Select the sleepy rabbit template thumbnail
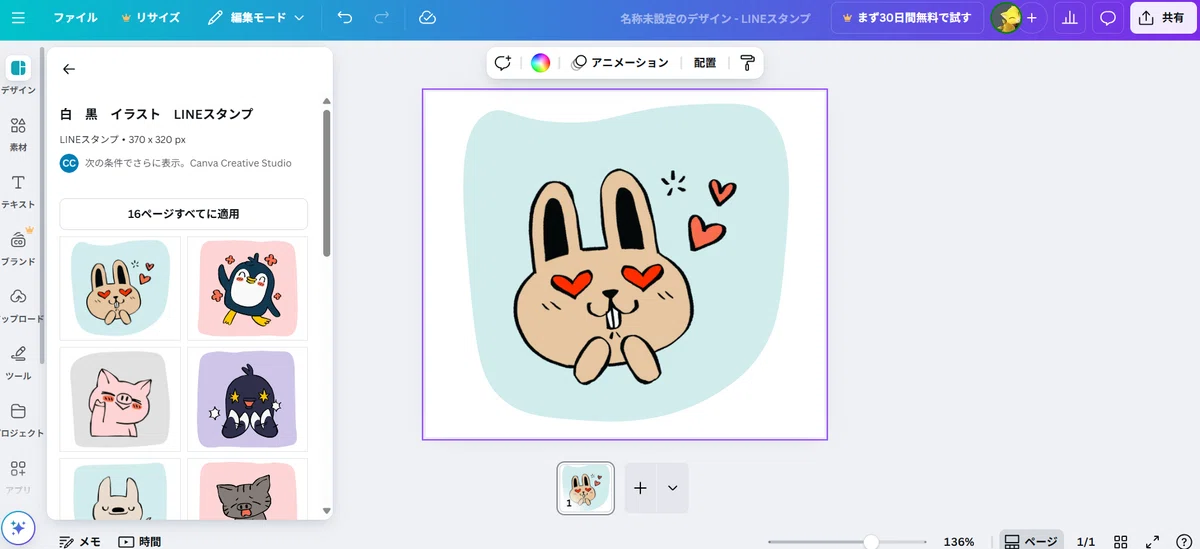Screen dimensions: 1200x549 point(120,489)
